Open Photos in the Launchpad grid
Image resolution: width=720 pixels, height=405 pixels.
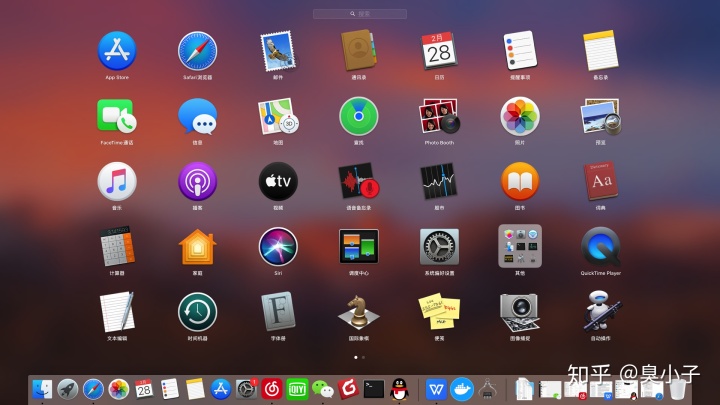coord(520,116)
